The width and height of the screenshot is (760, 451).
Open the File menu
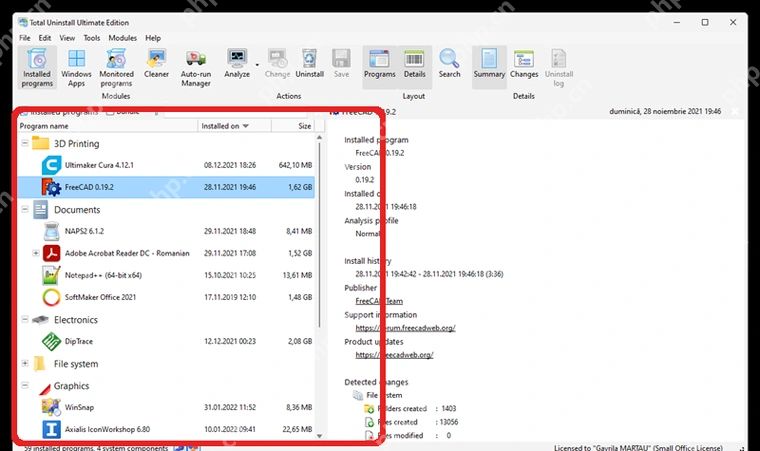[25, 38]
